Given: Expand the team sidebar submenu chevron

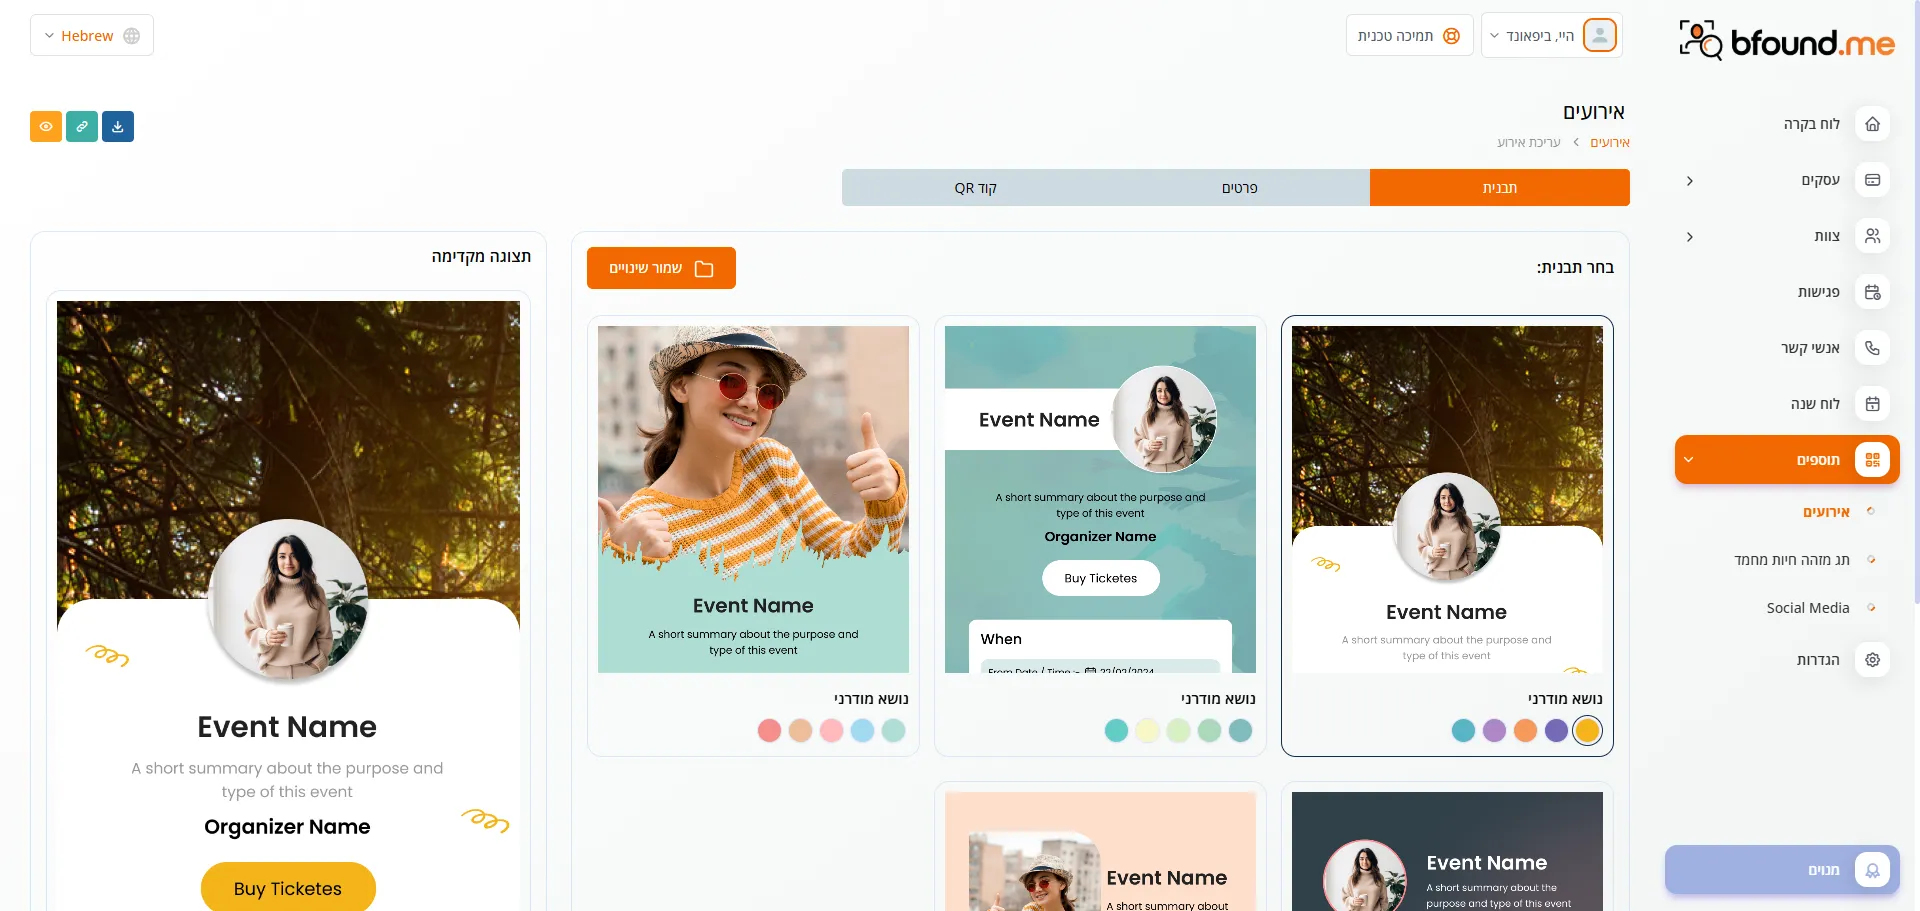Looking at the screenshot, I should 1690,237.
